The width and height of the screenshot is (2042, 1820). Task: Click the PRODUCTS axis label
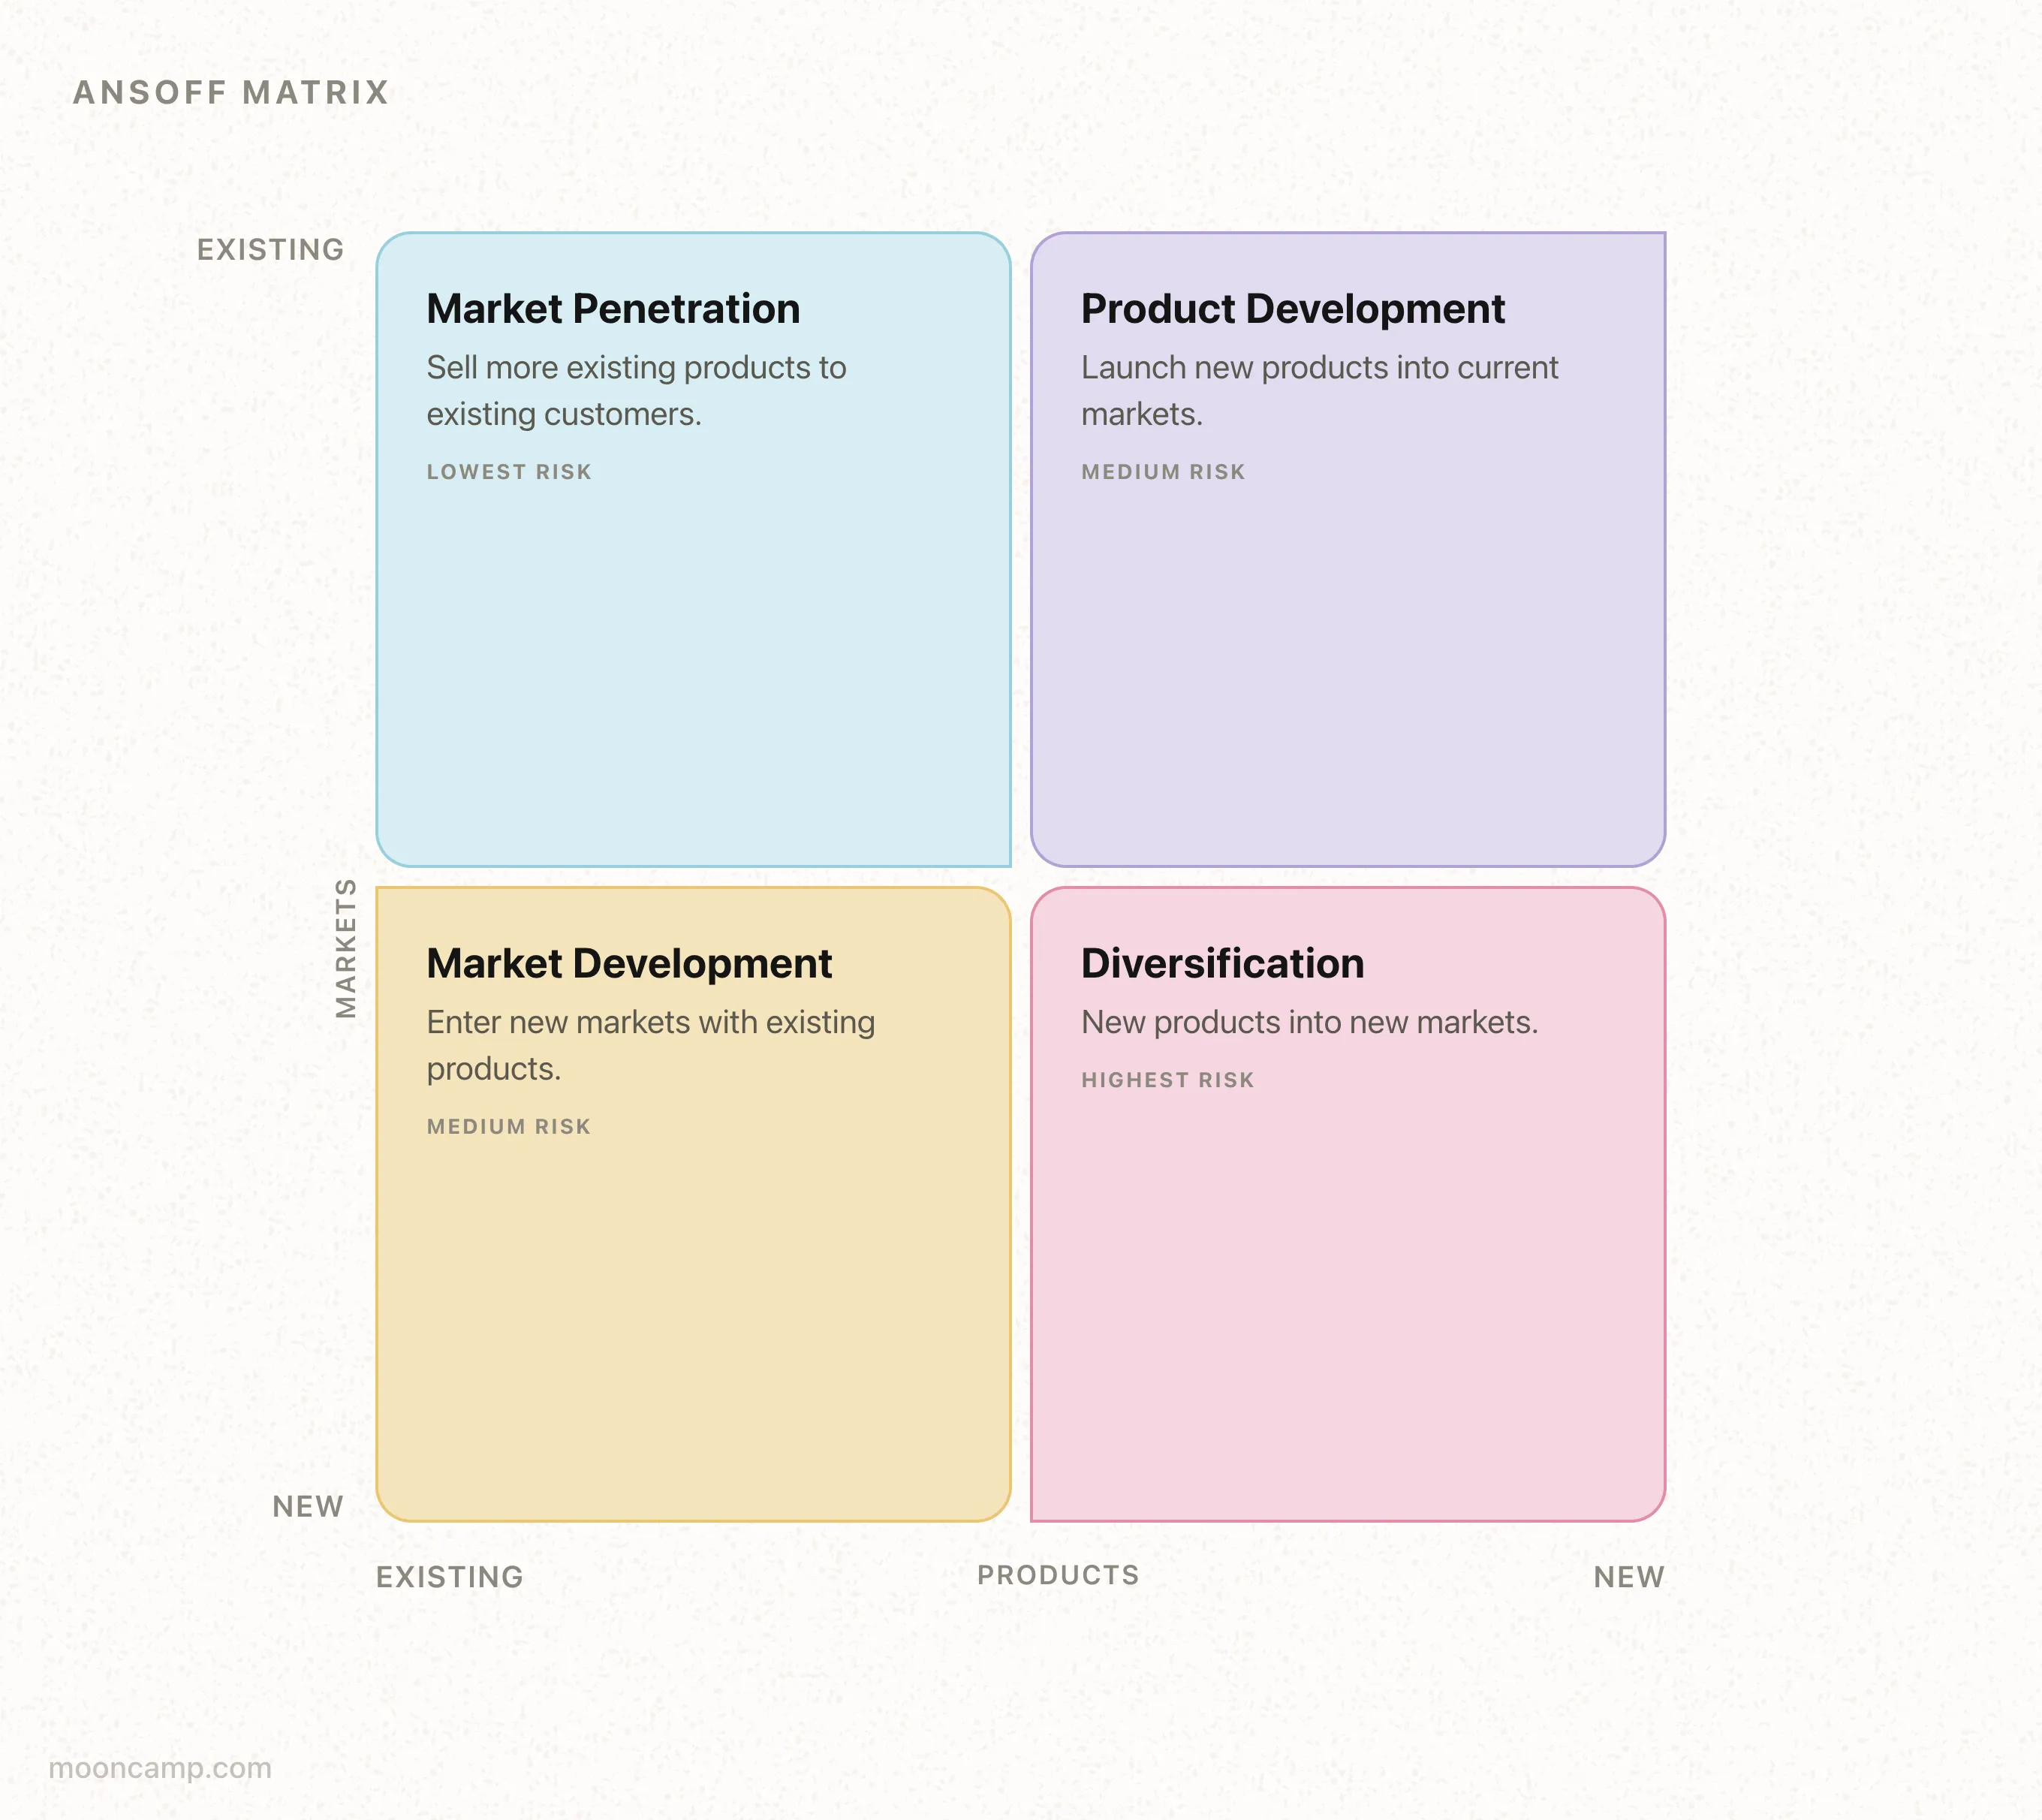1058,1575
